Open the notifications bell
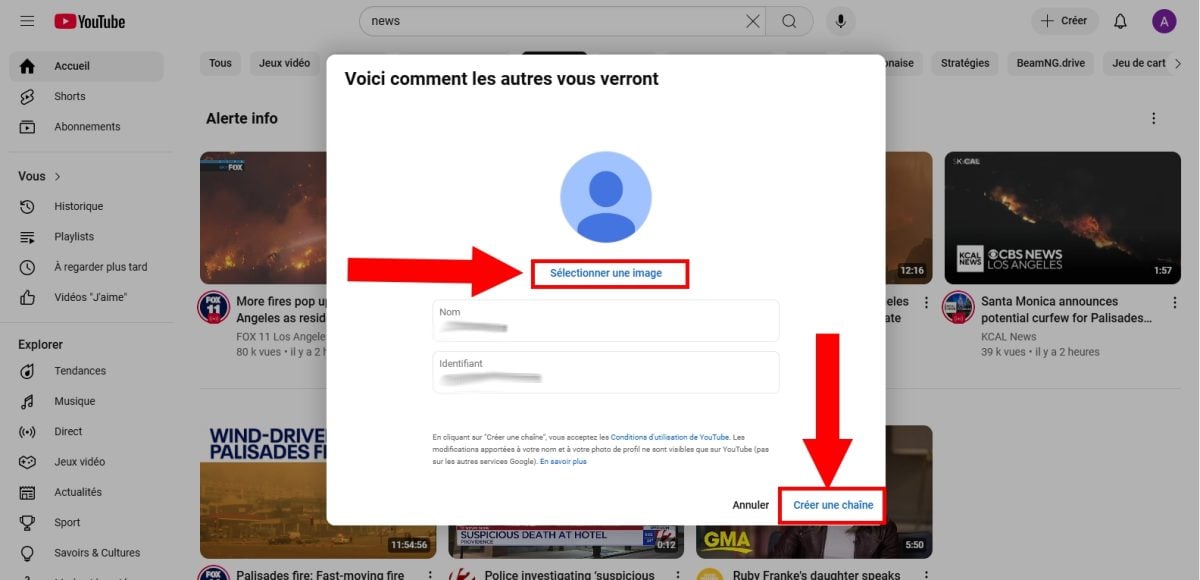This screenshot has width=1200, height=580. coord(1120,21)
